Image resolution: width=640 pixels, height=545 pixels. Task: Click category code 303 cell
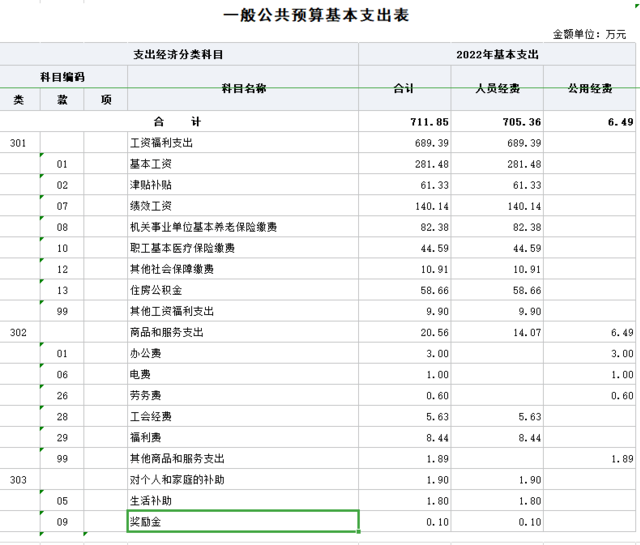coord(19,480)
